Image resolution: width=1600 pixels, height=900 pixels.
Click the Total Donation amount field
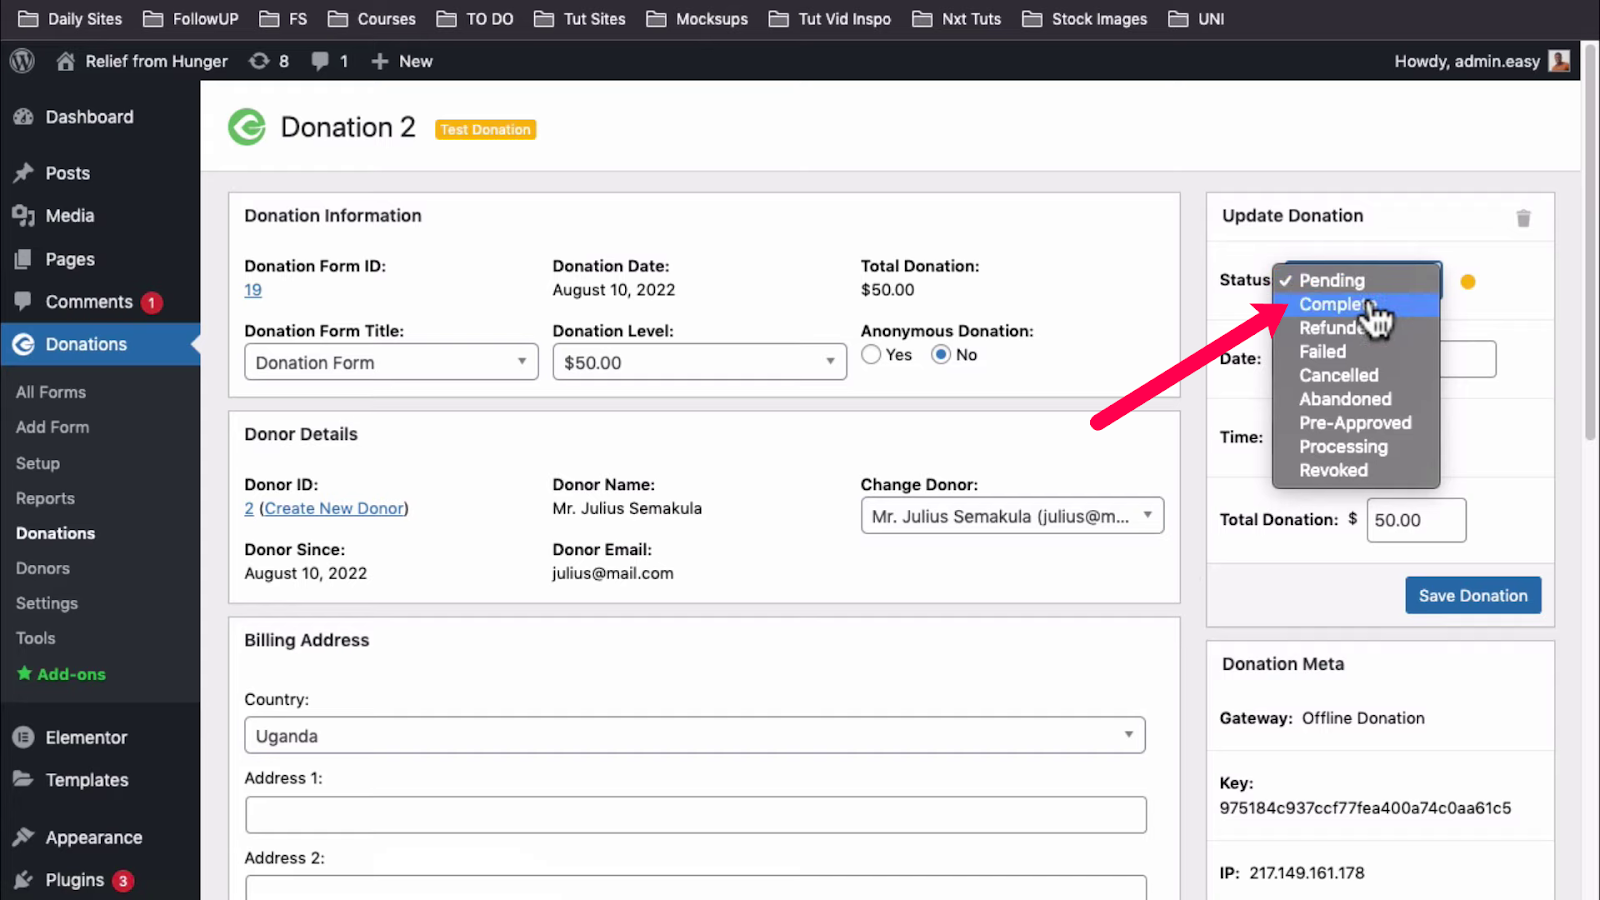click(x=1415, y=520)
